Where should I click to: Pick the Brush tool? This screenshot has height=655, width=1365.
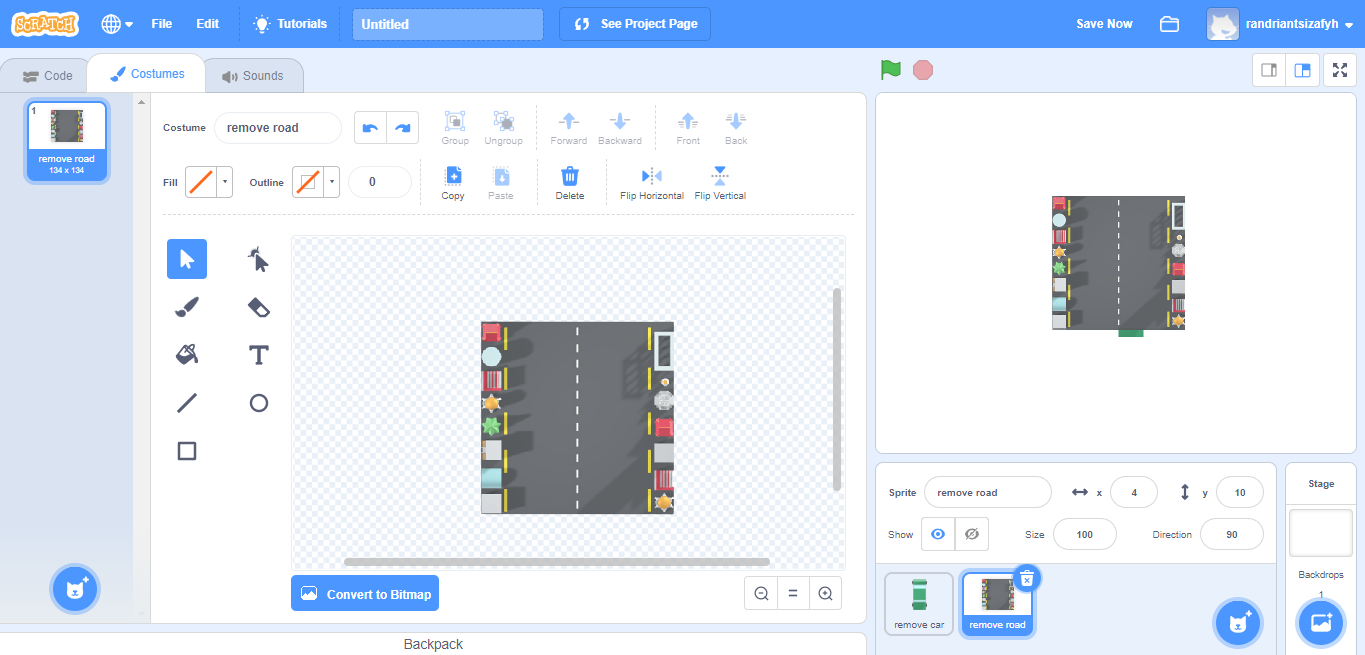coord(186,307)
